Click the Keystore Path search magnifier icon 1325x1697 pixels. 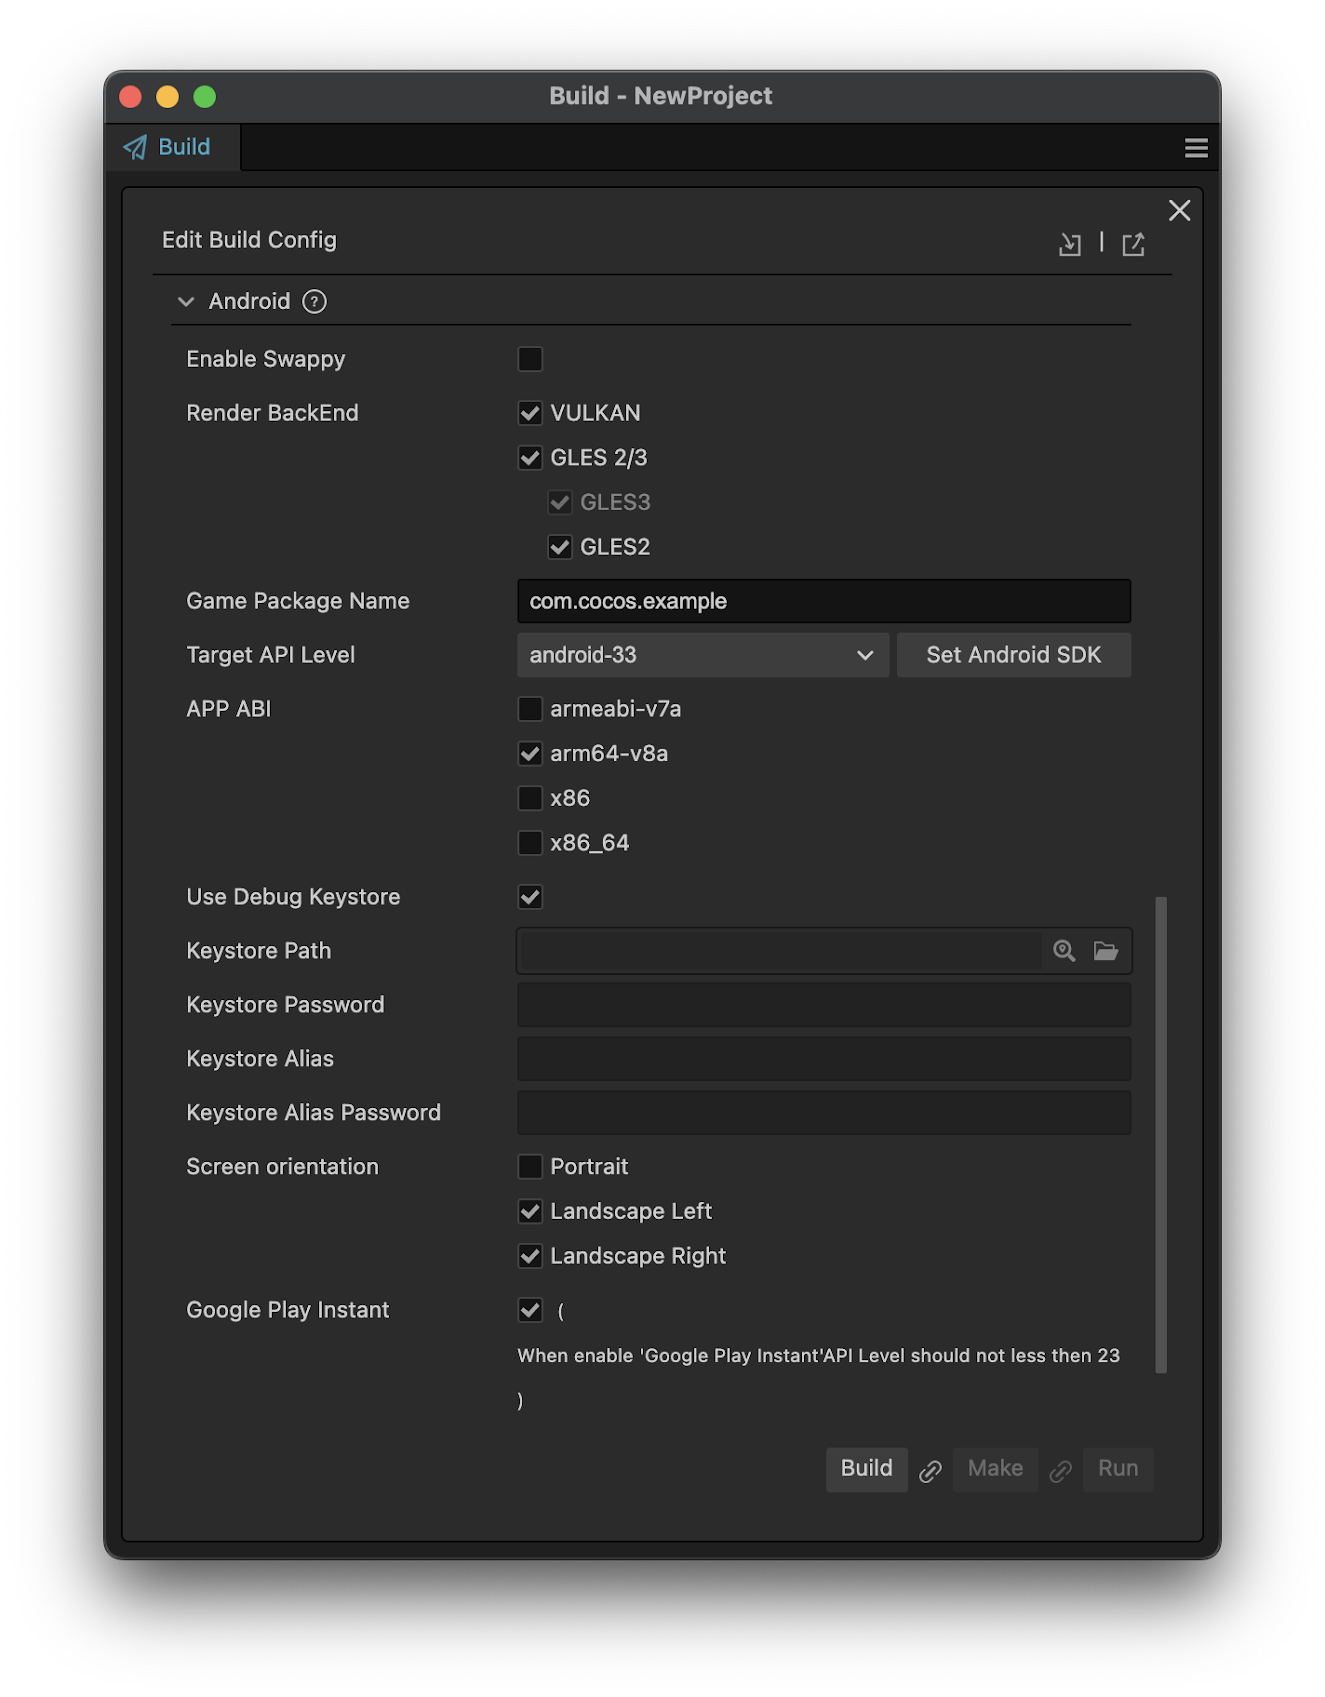click(1064, 951)
